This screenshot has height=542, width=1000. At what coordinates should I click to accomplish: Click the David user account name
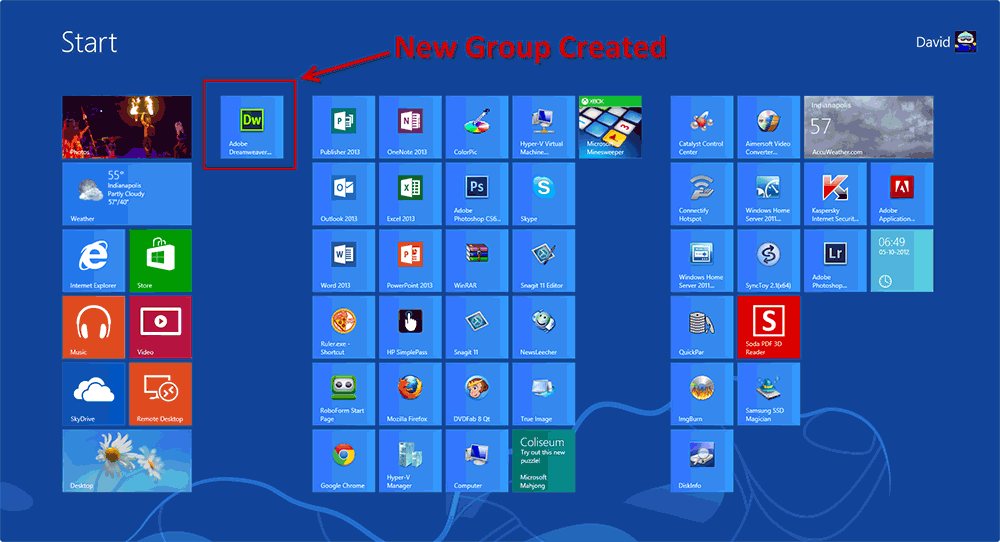click(x=932, y=42)
